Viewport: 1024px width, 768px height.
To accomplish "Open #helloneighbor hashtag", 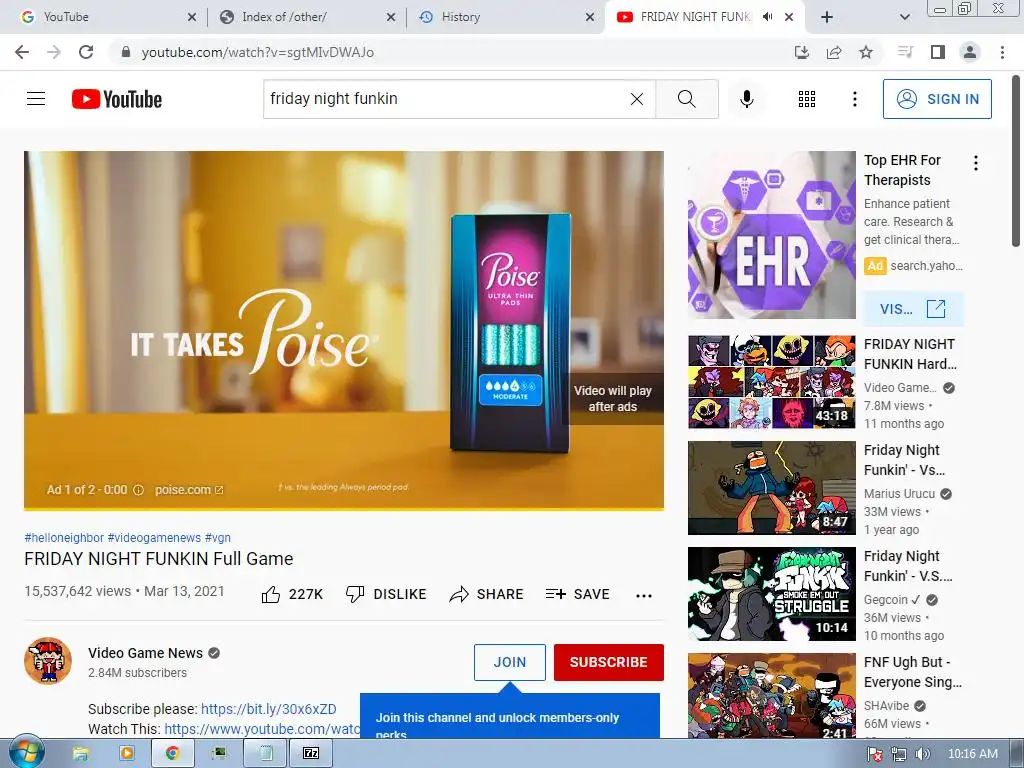I will [64, 537].
